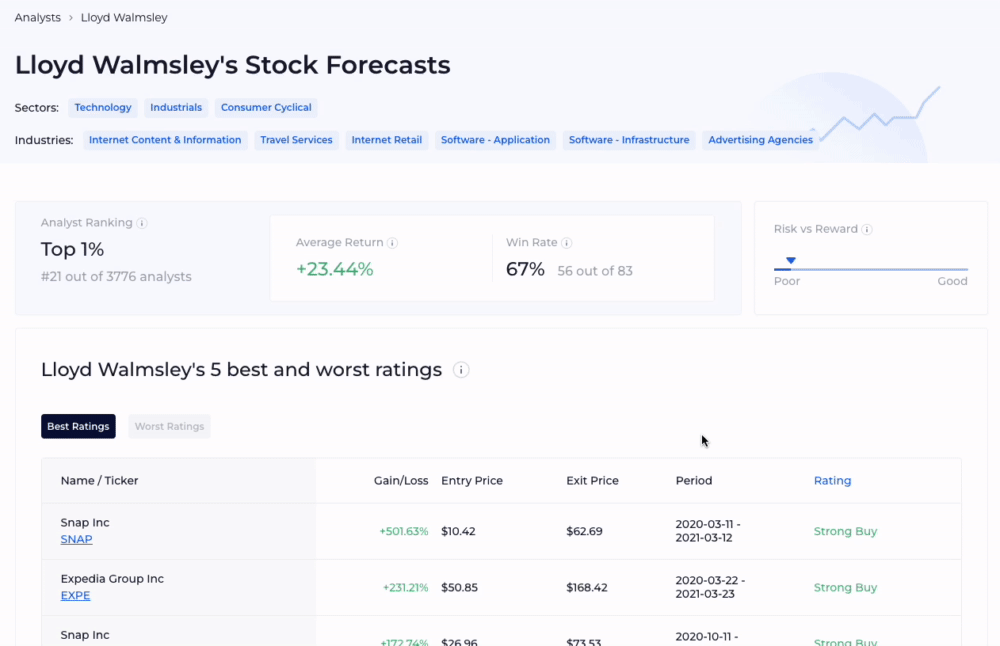Open the SNAP ticker link
1000x646 pixels.
click(76, 539)
